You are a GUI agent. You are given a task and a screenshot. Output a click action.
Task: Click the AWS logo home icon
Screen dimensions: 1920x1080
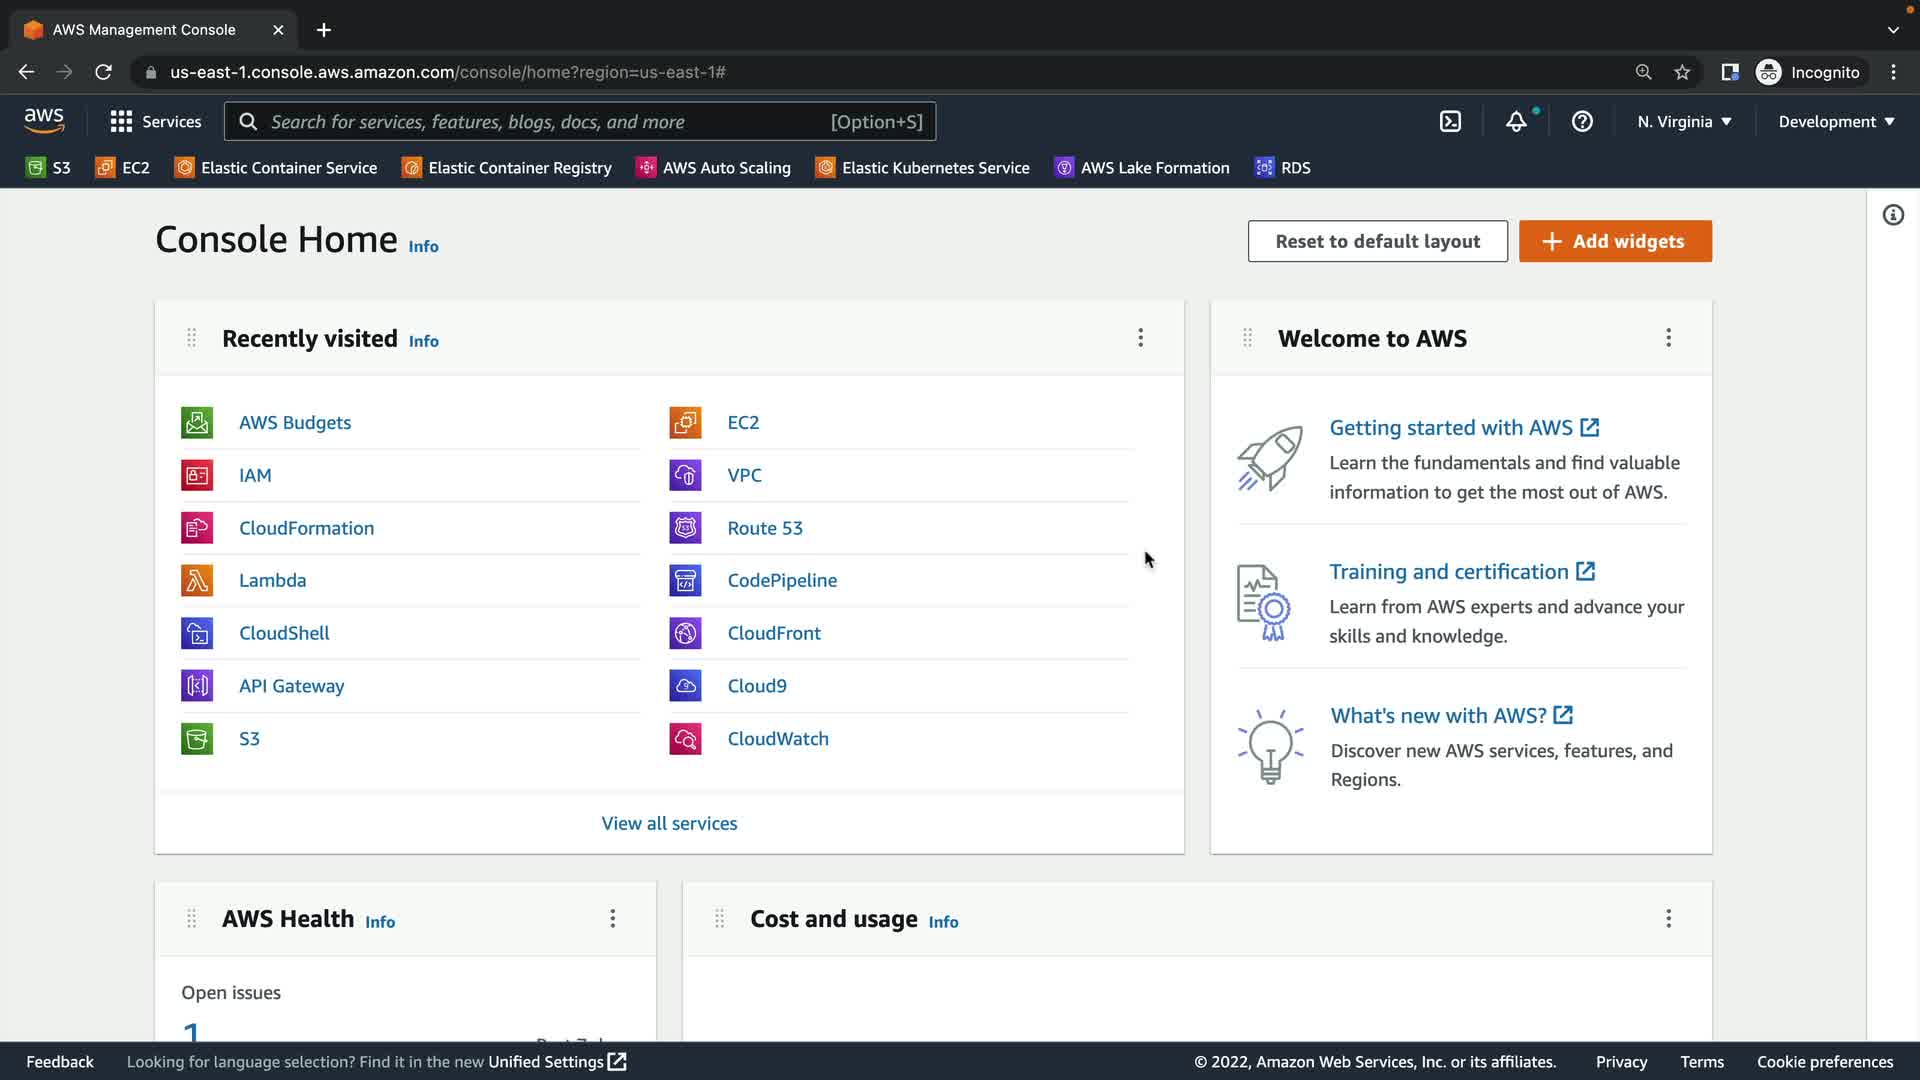44,121
